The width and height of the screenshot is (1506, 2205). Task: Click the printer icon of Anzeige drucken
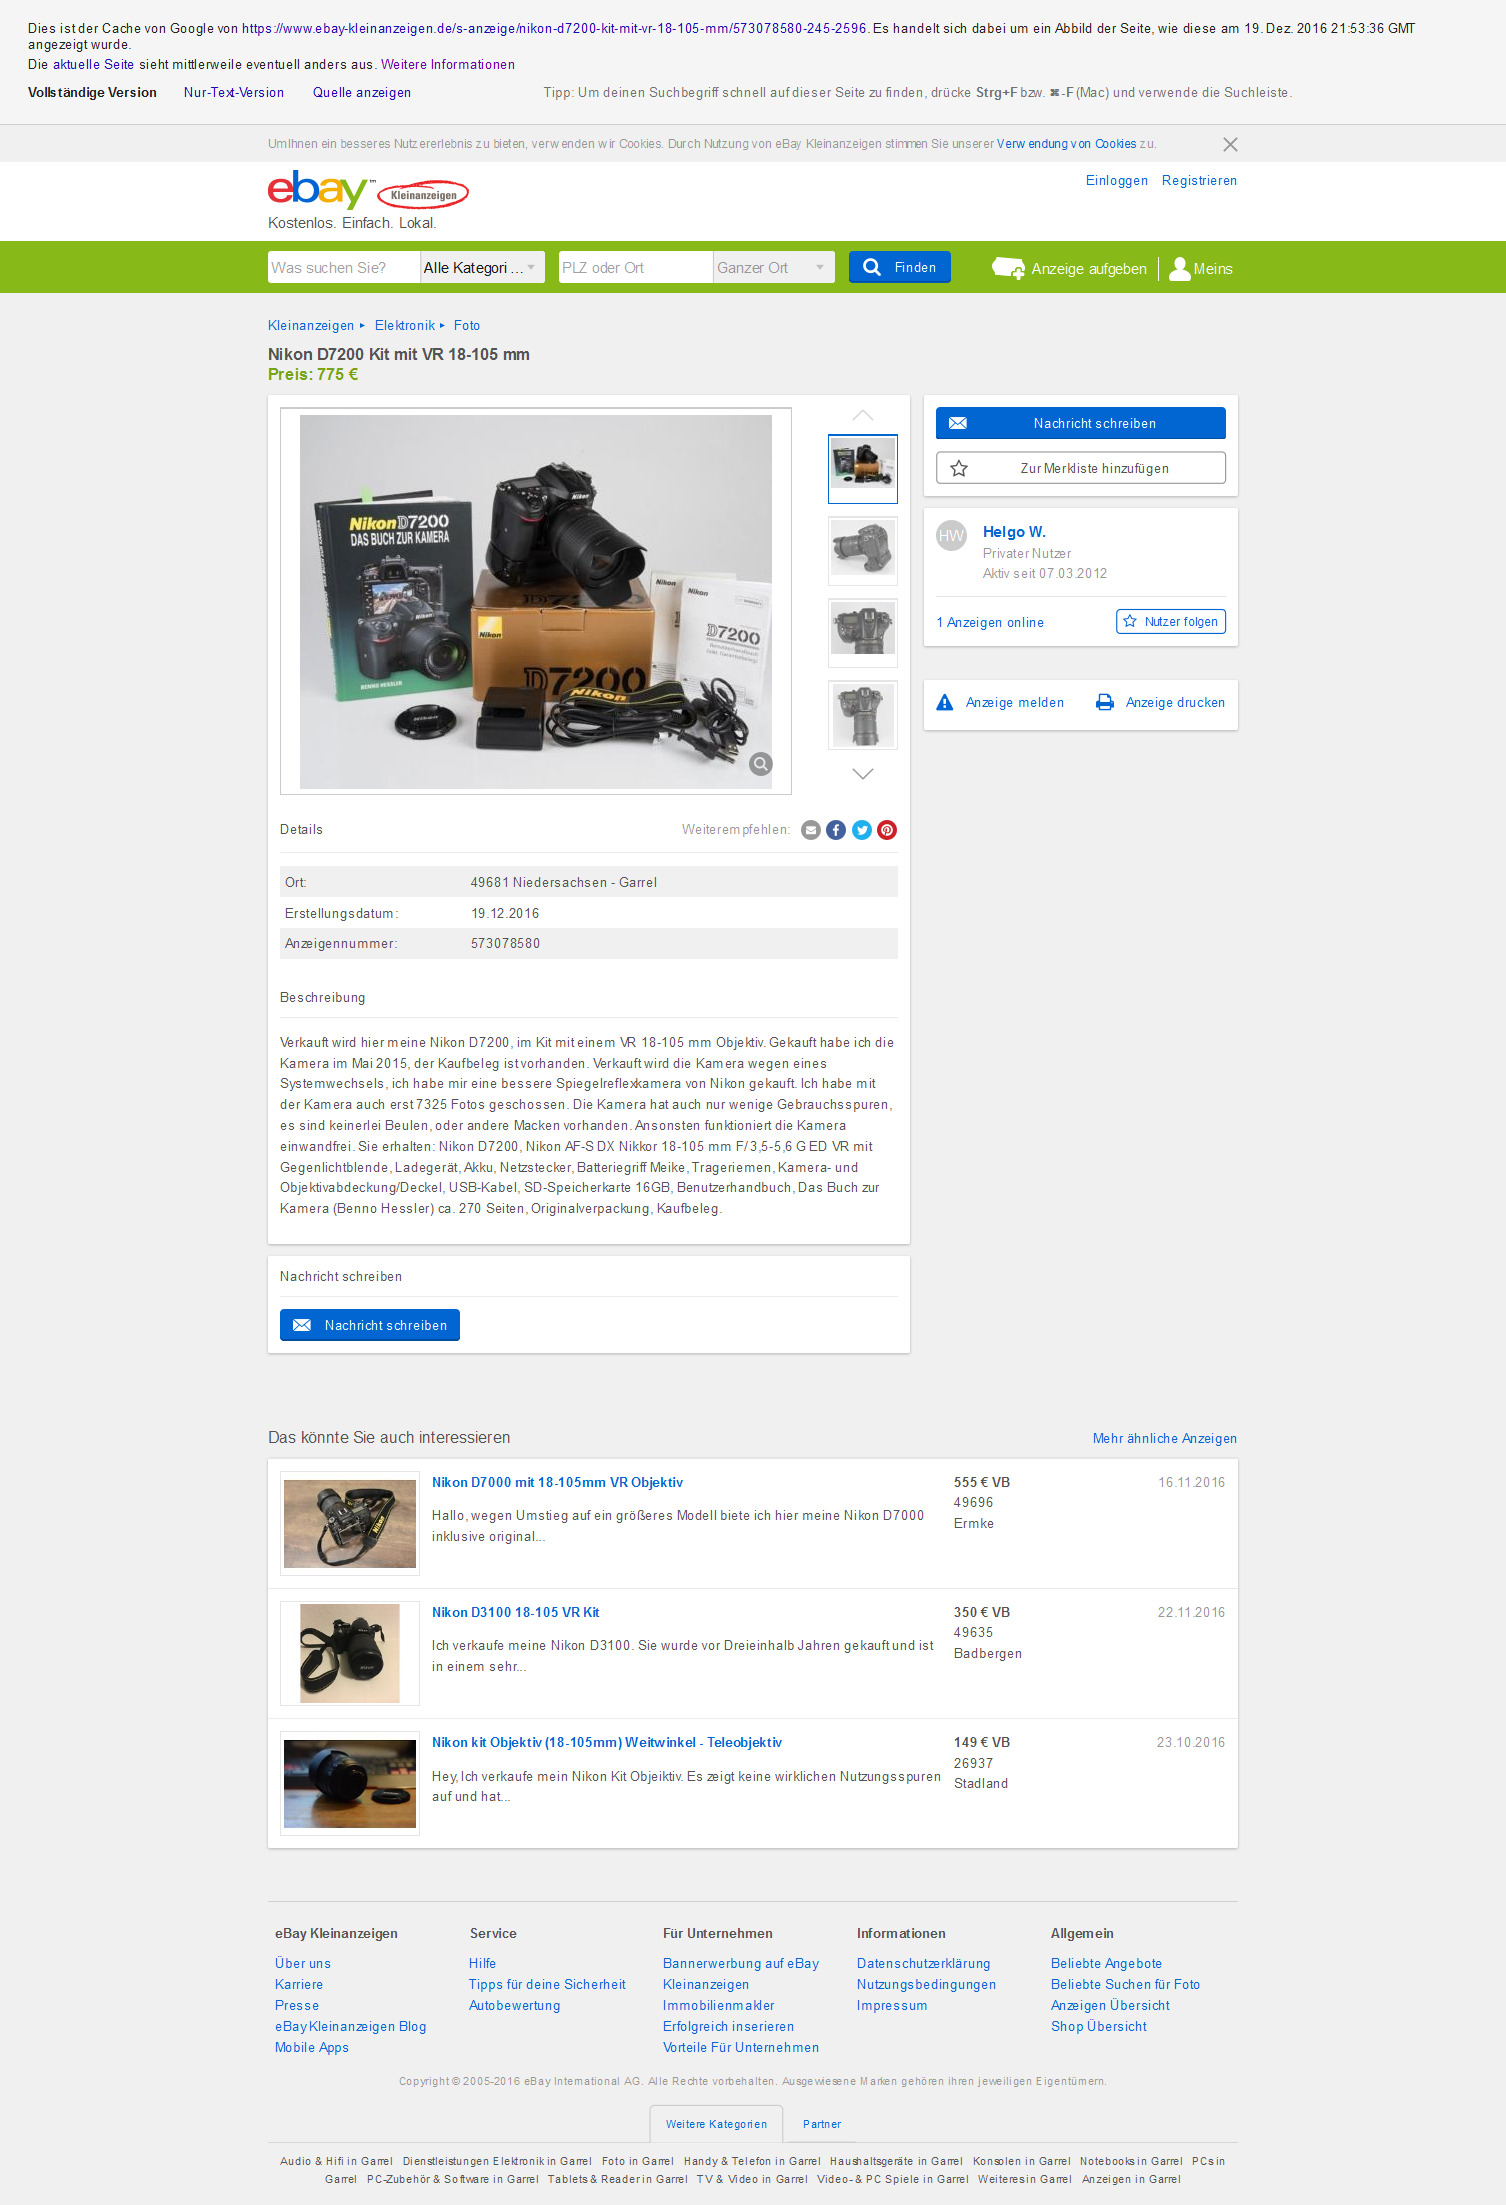(1105, 702)
